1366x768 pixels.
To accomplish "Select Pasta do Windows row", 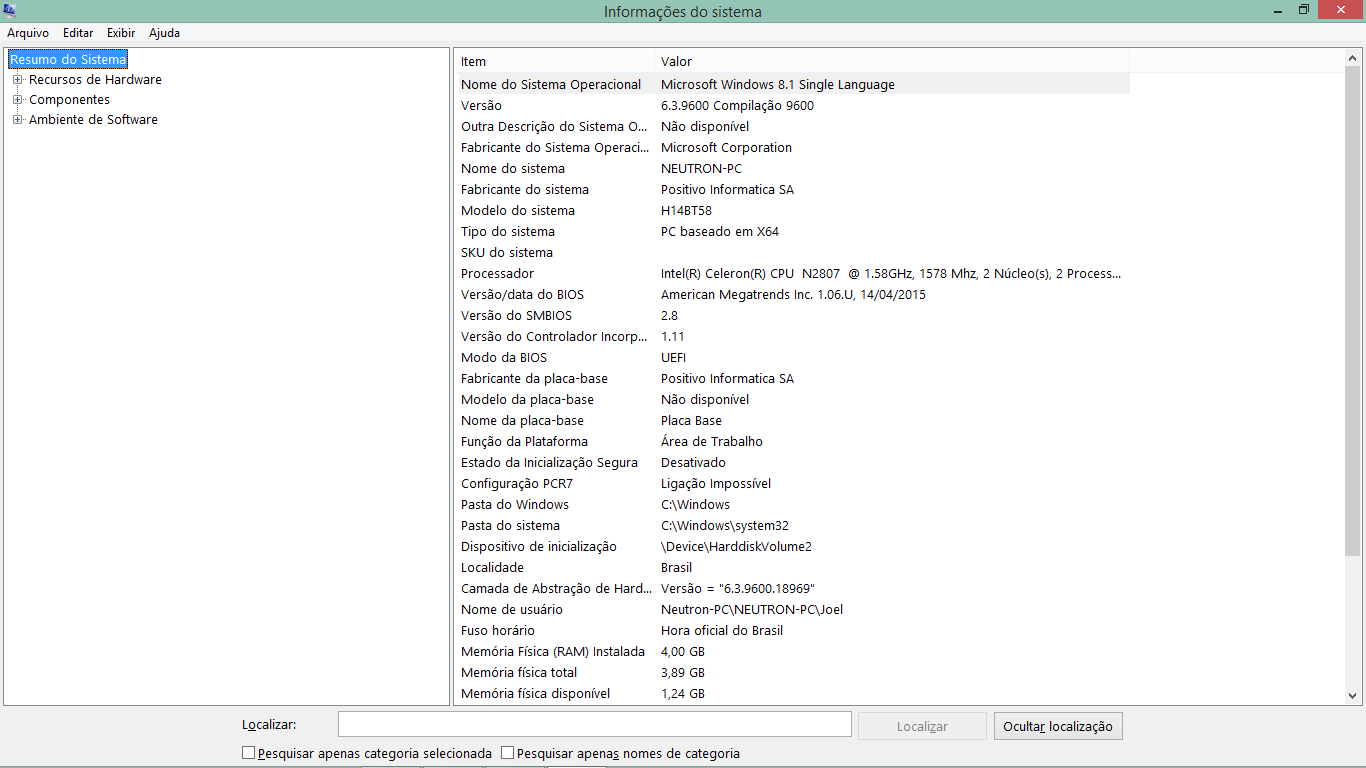I will tap(793, 505).
